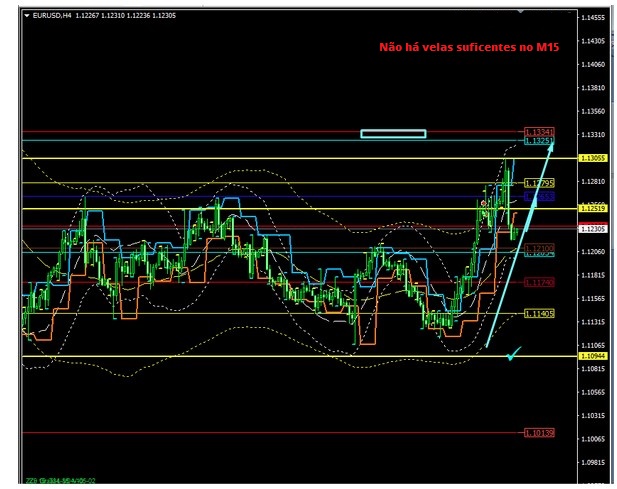Screen dimensions: 617x489
Task: Click the 1.1174 red price label
Action: (x=539, y=283)
